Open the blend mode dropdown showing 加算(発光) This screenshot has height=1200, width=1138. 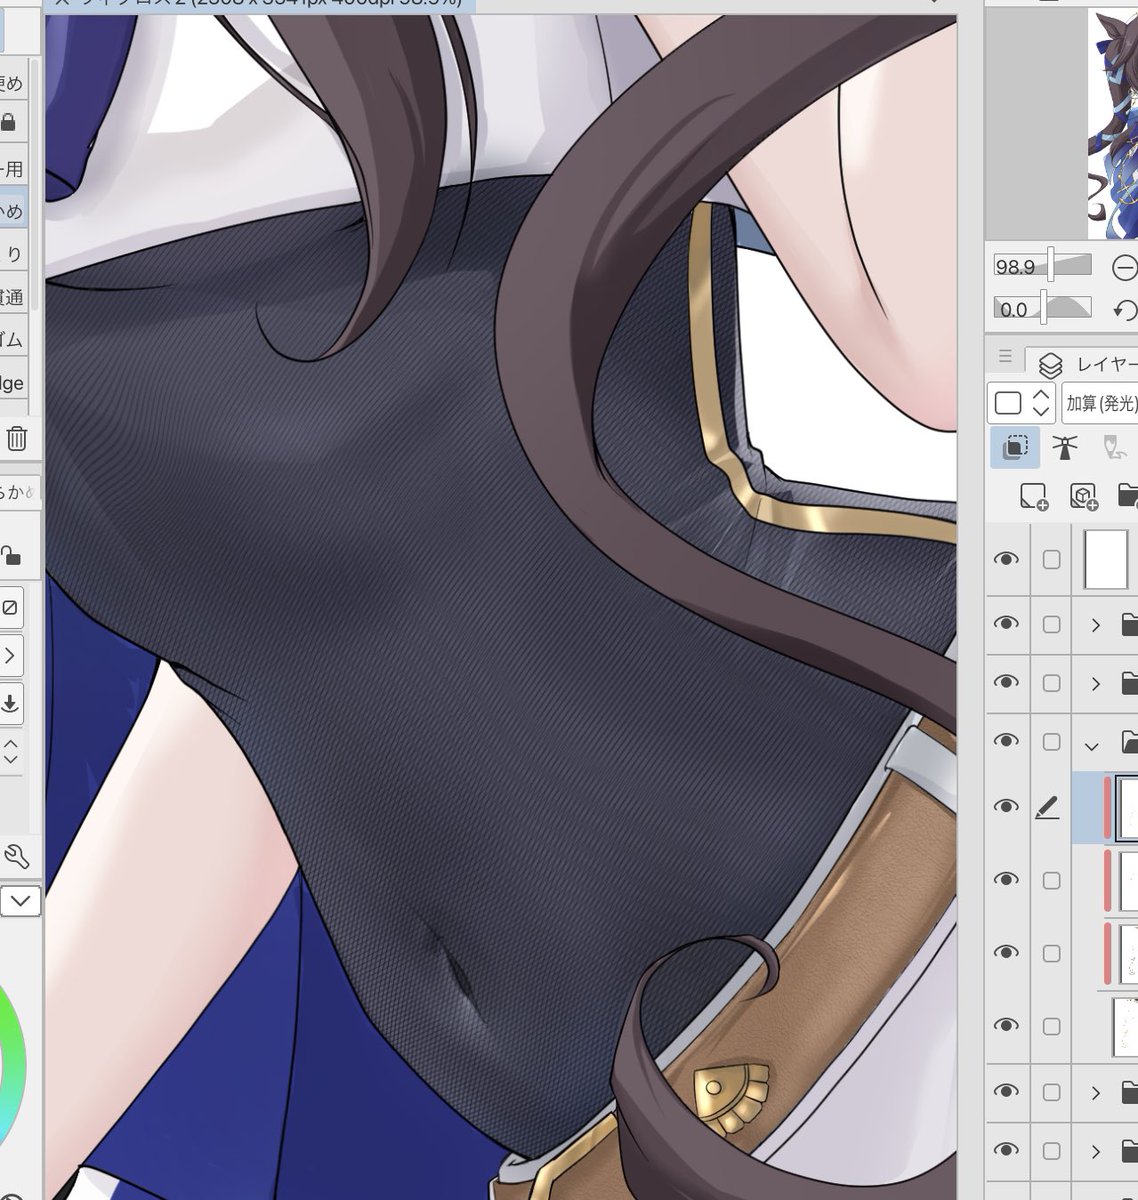[1100, 403]
